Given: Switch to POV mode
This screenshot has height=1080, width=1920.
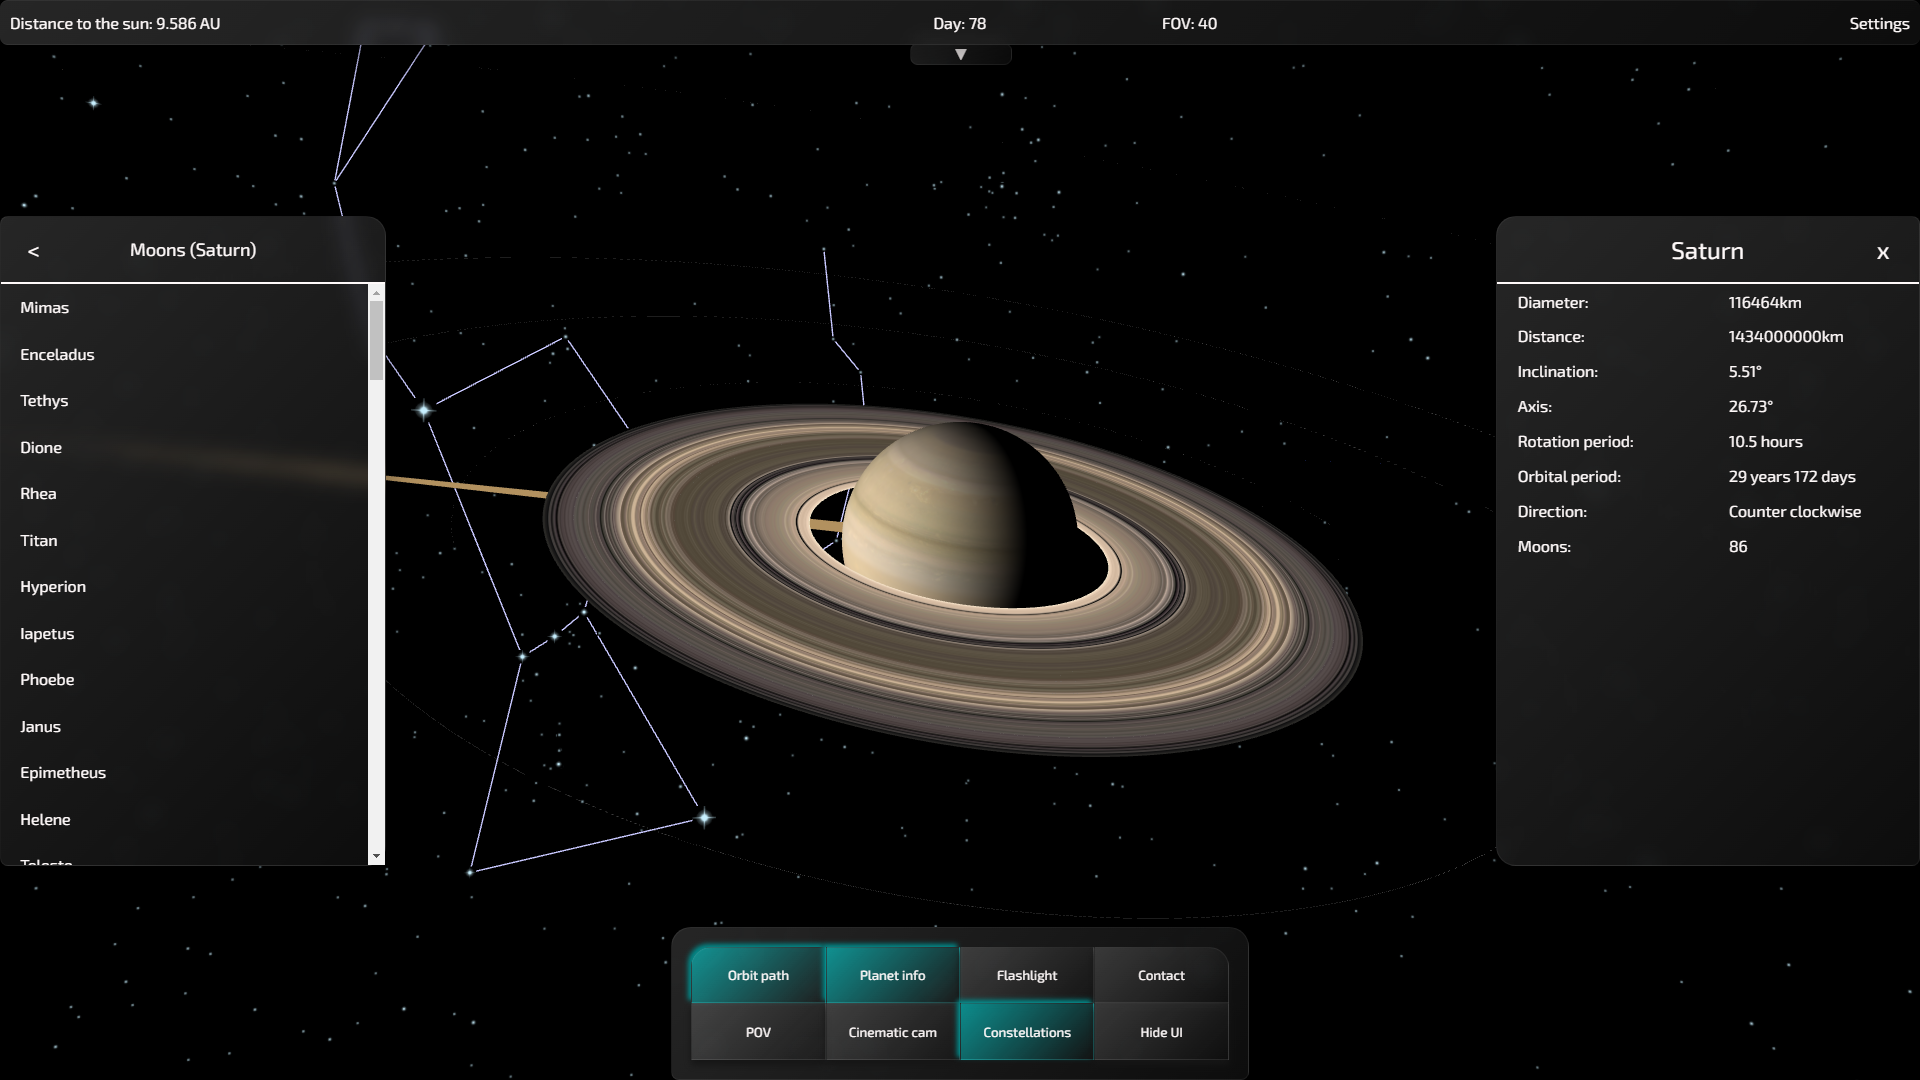Looking at the screenshot, I should [757, 1032].
